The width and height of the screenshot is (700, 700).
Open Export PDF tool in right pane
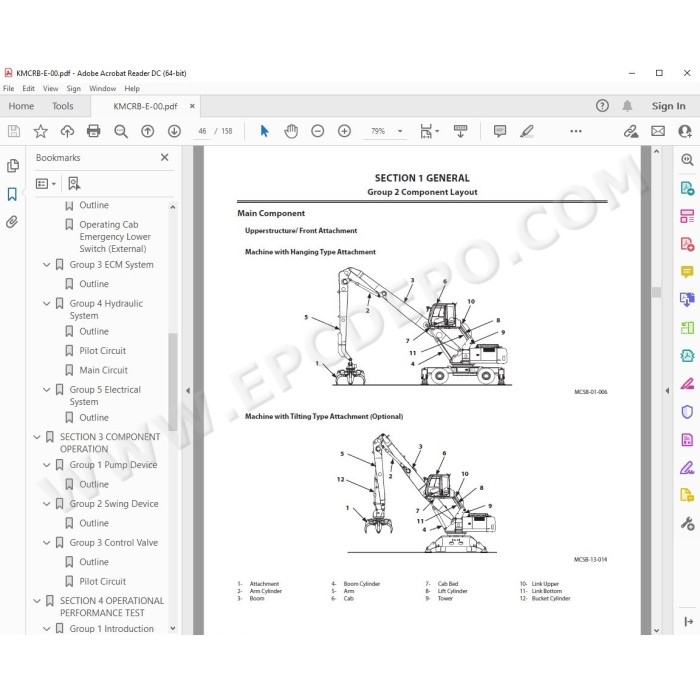(687, 188)
